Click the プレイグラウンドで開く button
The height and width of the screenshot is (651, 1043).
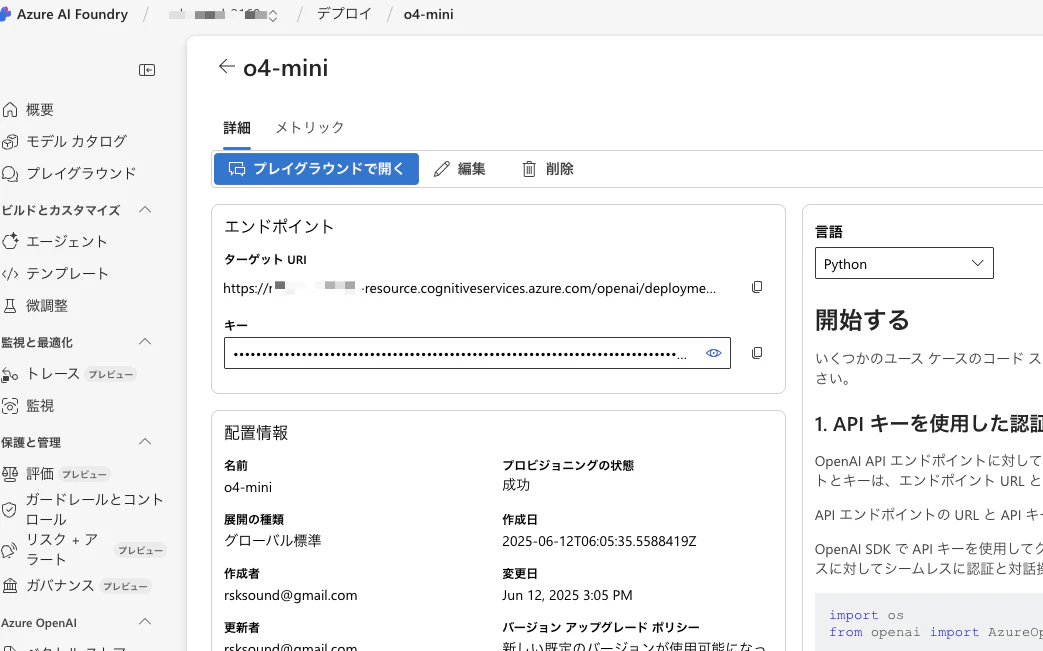[x=316, y=169]
